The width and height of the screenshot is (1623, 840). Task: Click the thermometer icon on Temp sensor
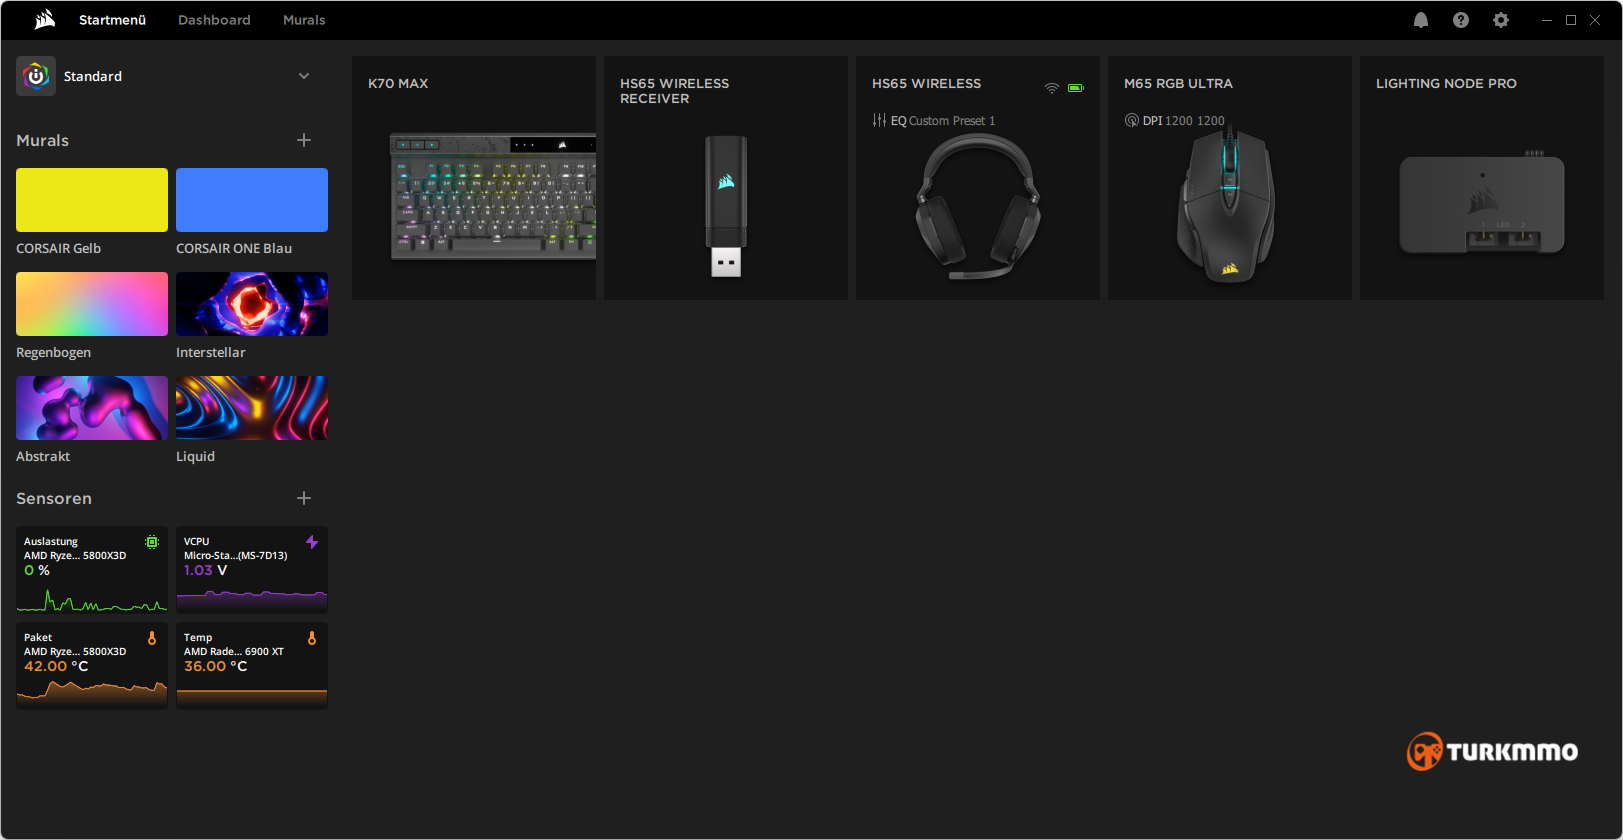(312, 638)
